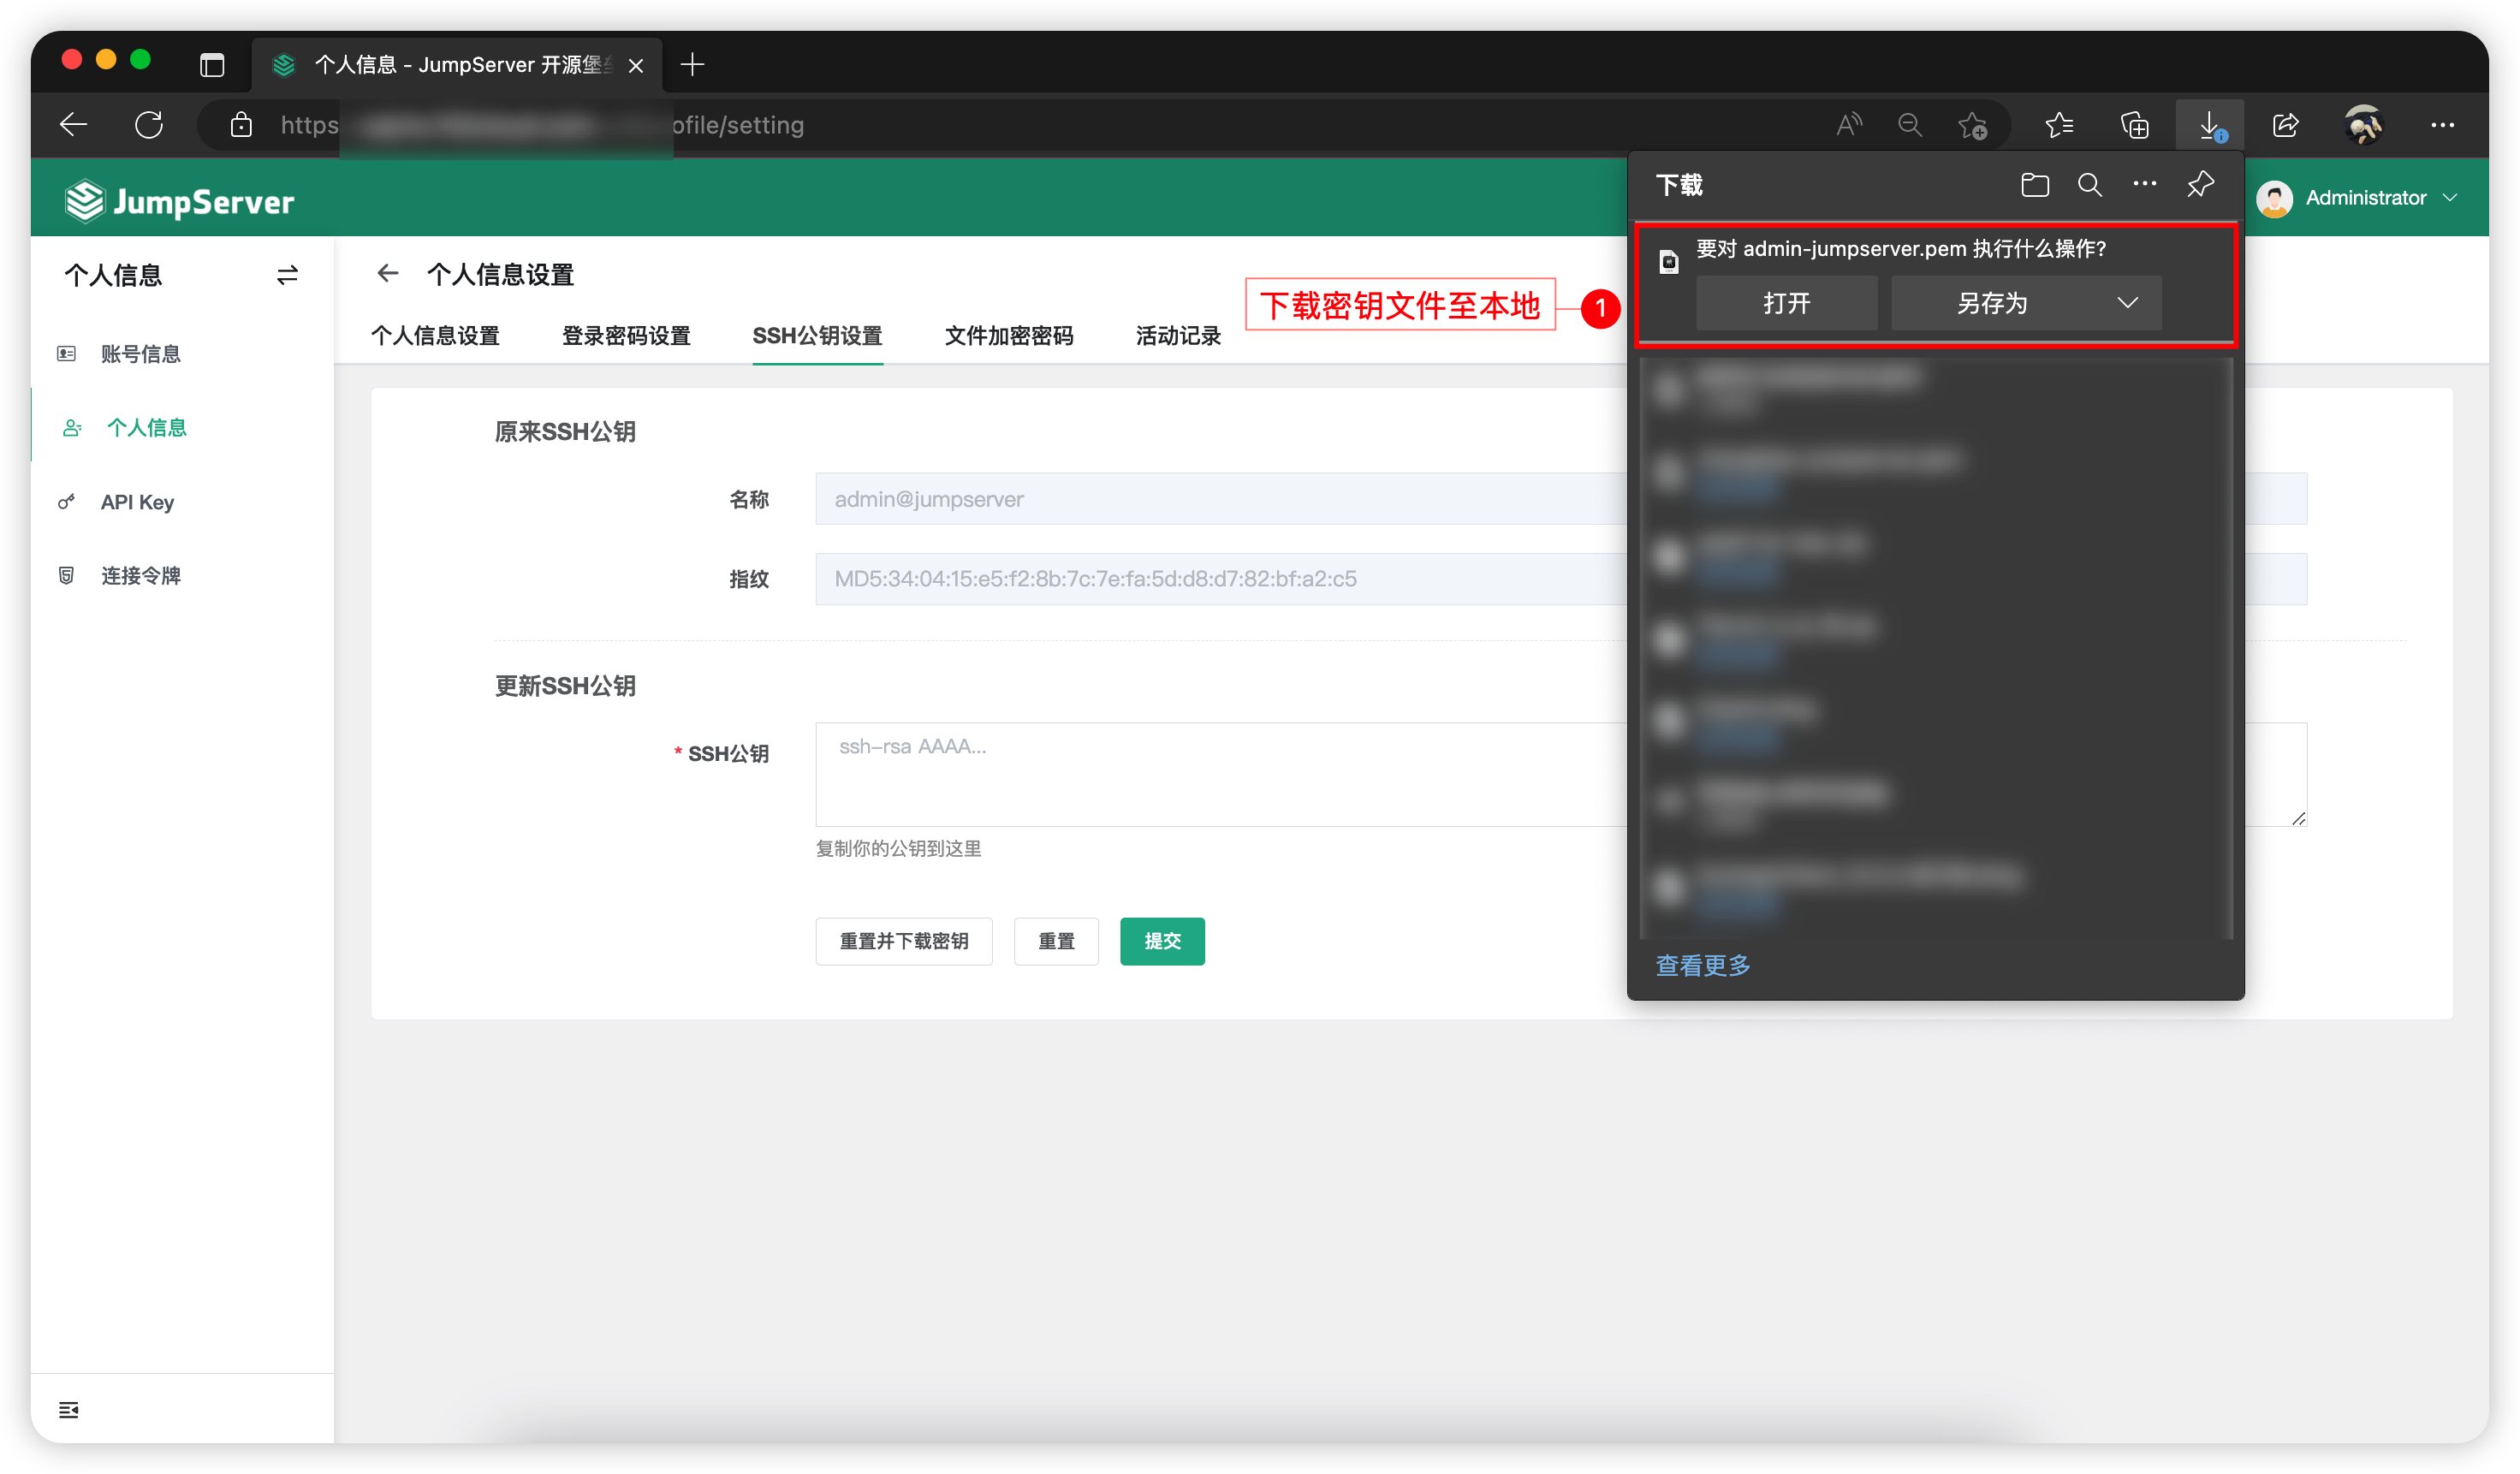Open the Read Aloud icon in toolbar
This screenshot has width=2520, height=1474.
click(x=1847, y=124)
